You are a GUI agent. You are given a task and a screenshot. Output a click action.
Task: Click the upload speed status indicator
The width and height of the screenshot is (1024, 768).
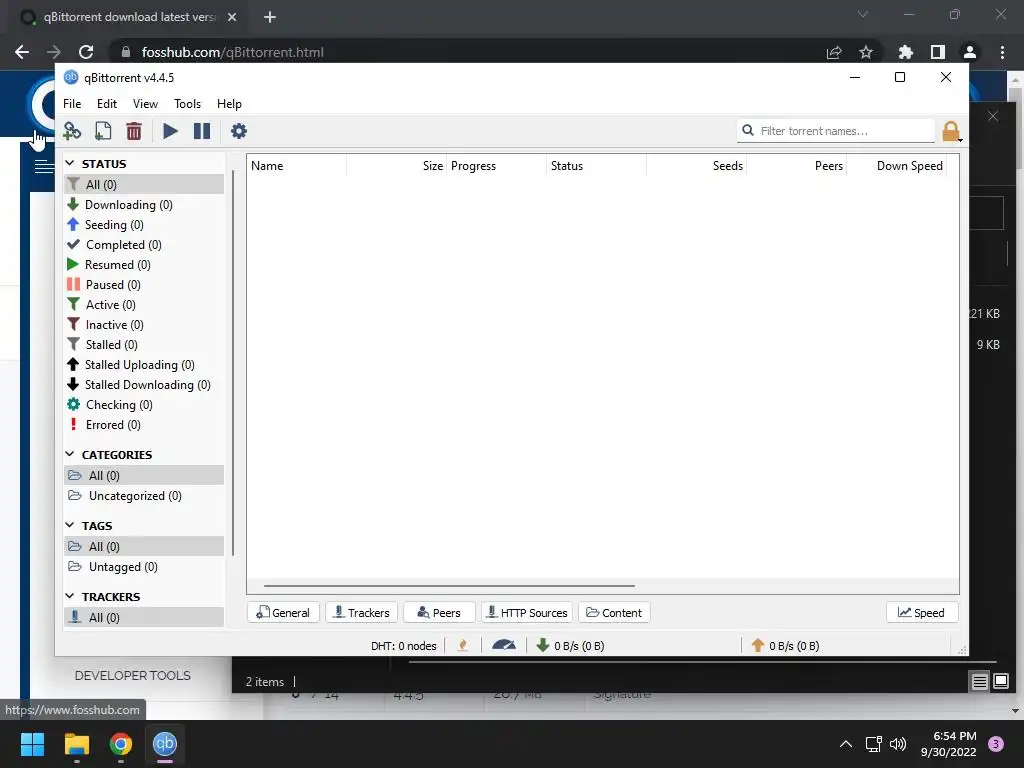786,646
